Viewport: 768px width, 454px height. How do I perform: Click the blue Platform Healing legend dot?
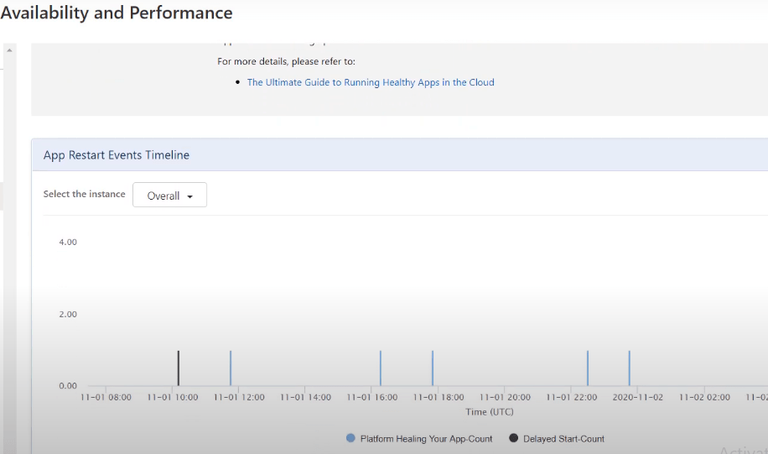click(x=350, y=438)
